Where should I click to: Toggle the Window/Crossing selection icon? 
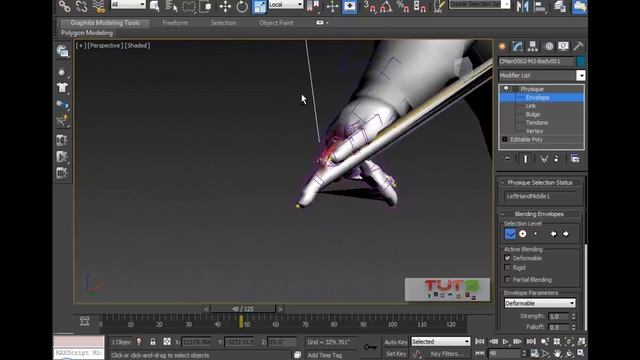coord(206,6)
